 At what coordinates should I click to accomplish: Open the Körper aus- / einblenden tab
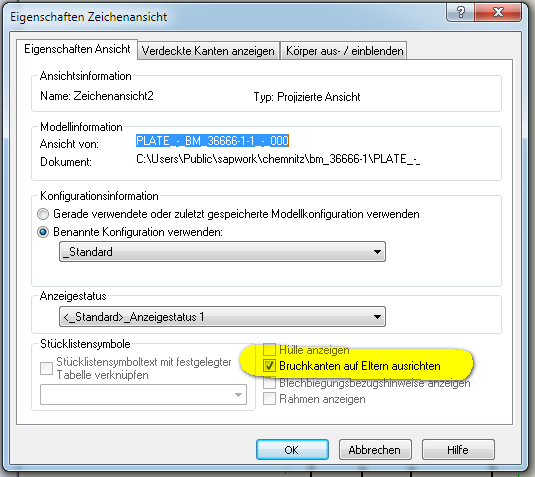[x=344, y=51]
